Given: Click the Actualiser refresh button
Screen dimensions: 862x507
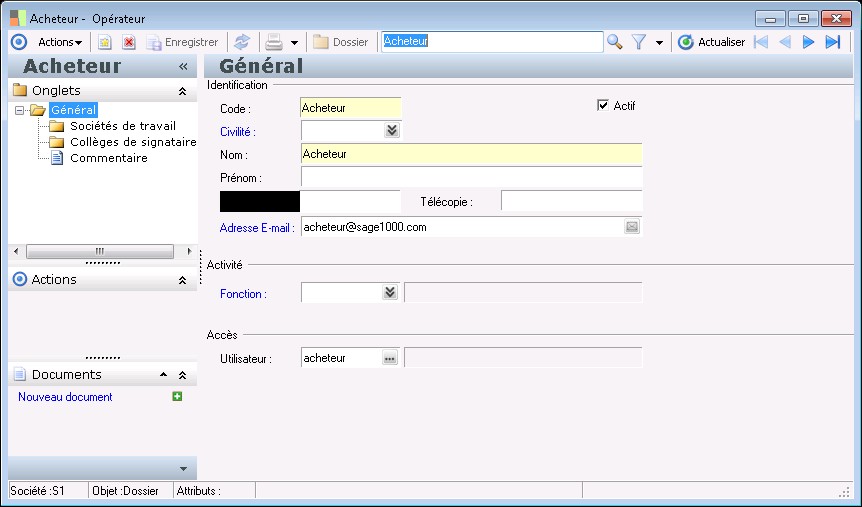Looking at the screenshot, I should click(711, 42).
